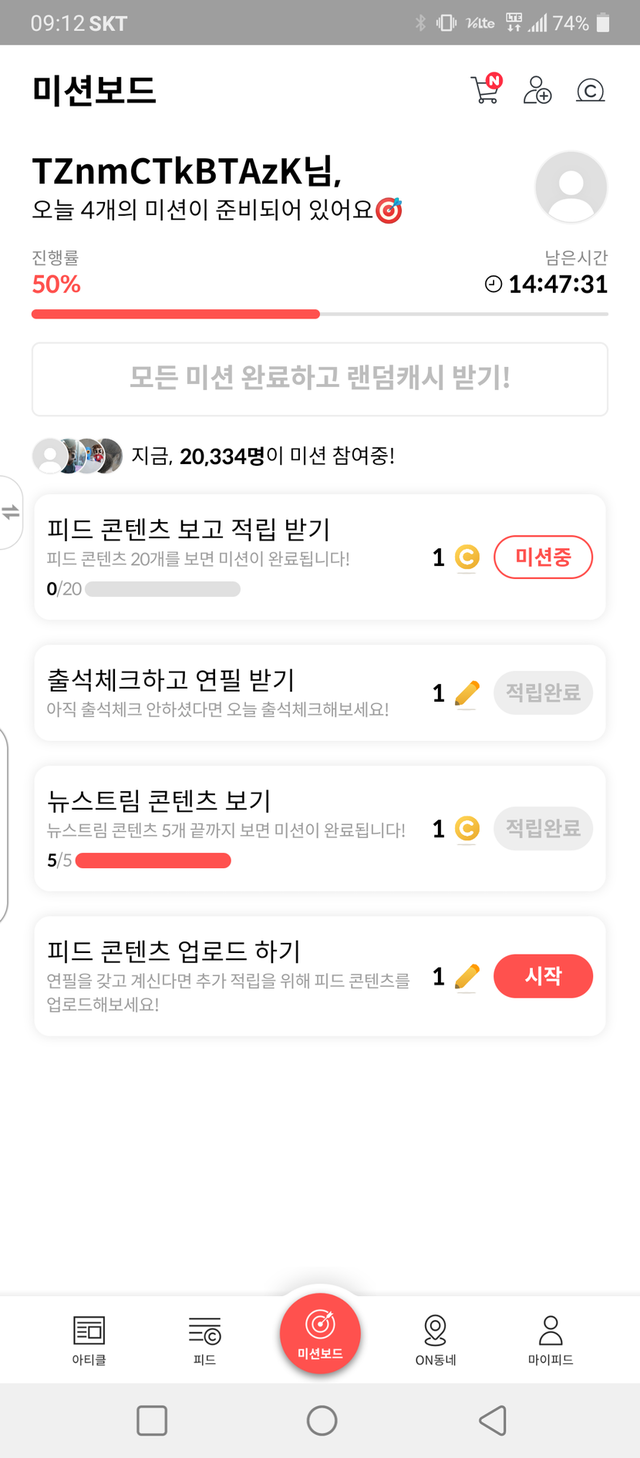Open the ON동네 tab
640x1458 pixels.
[x=435, y=1339]
